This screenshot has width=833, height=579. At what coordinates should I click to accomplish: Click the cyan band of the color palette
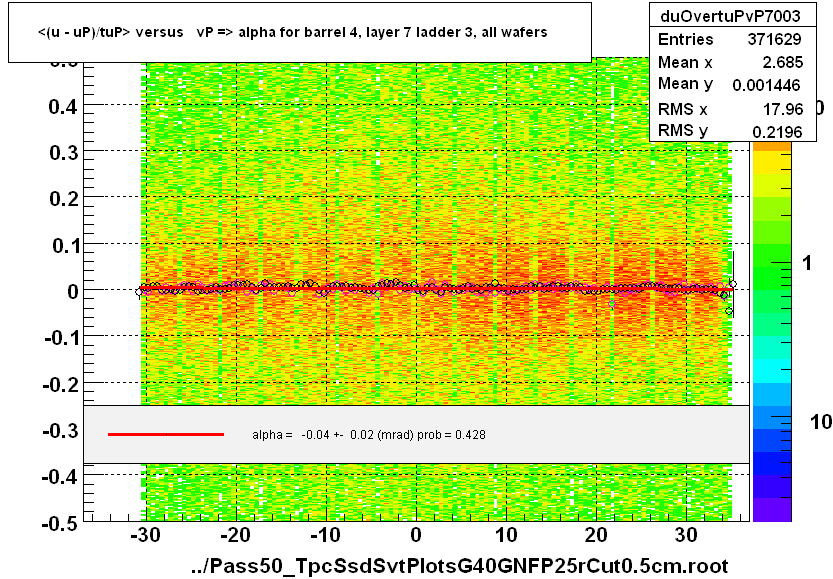(772, 371)
